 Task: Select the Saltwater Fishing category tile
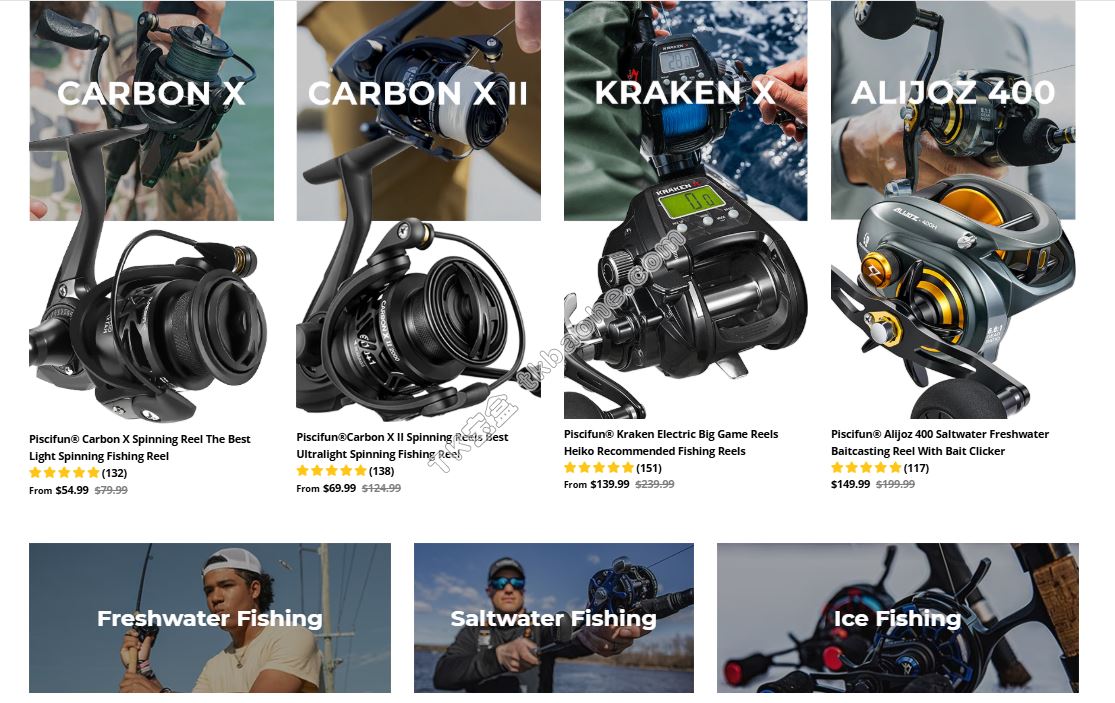coord(554,618)
